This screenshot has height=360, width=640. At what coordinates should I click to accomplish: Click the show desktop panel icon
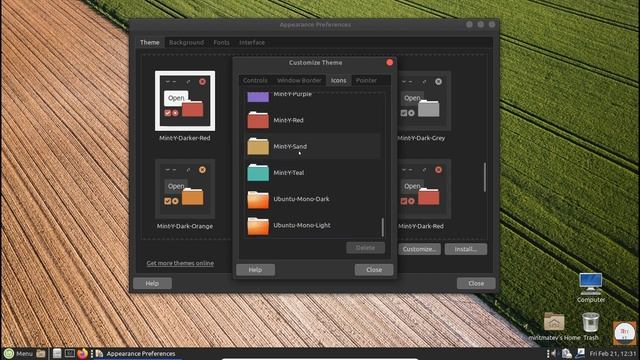pos(57,353)
